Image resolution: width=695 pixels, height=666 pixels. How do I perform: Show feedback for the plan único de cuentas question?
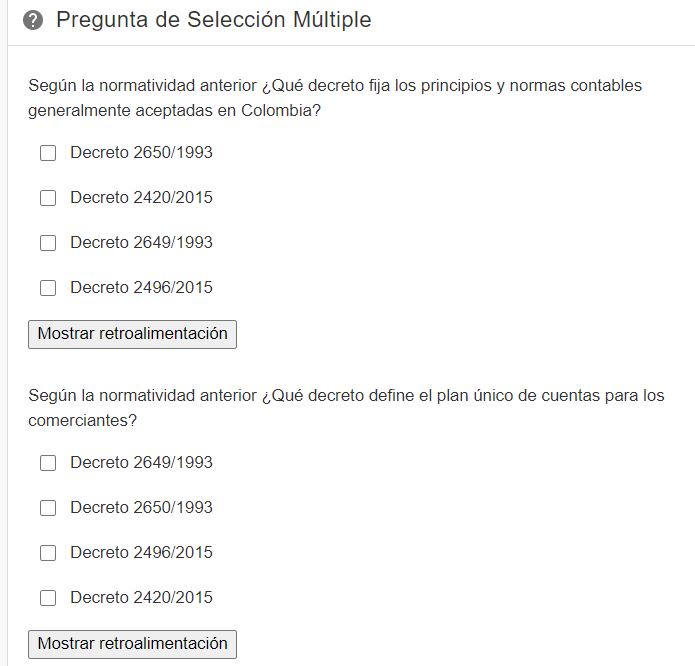pyautogui.click(x=133, y=644)
